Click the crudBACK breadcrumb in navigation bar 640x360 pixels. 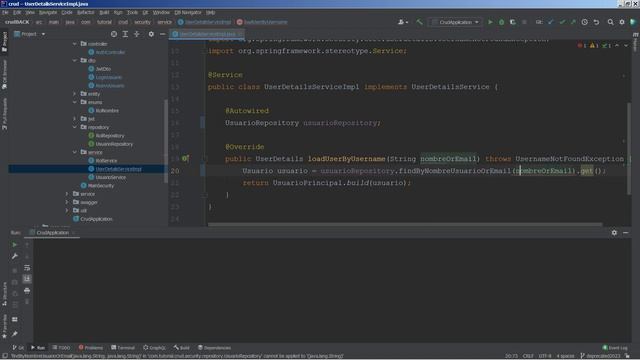click(17, 22)
